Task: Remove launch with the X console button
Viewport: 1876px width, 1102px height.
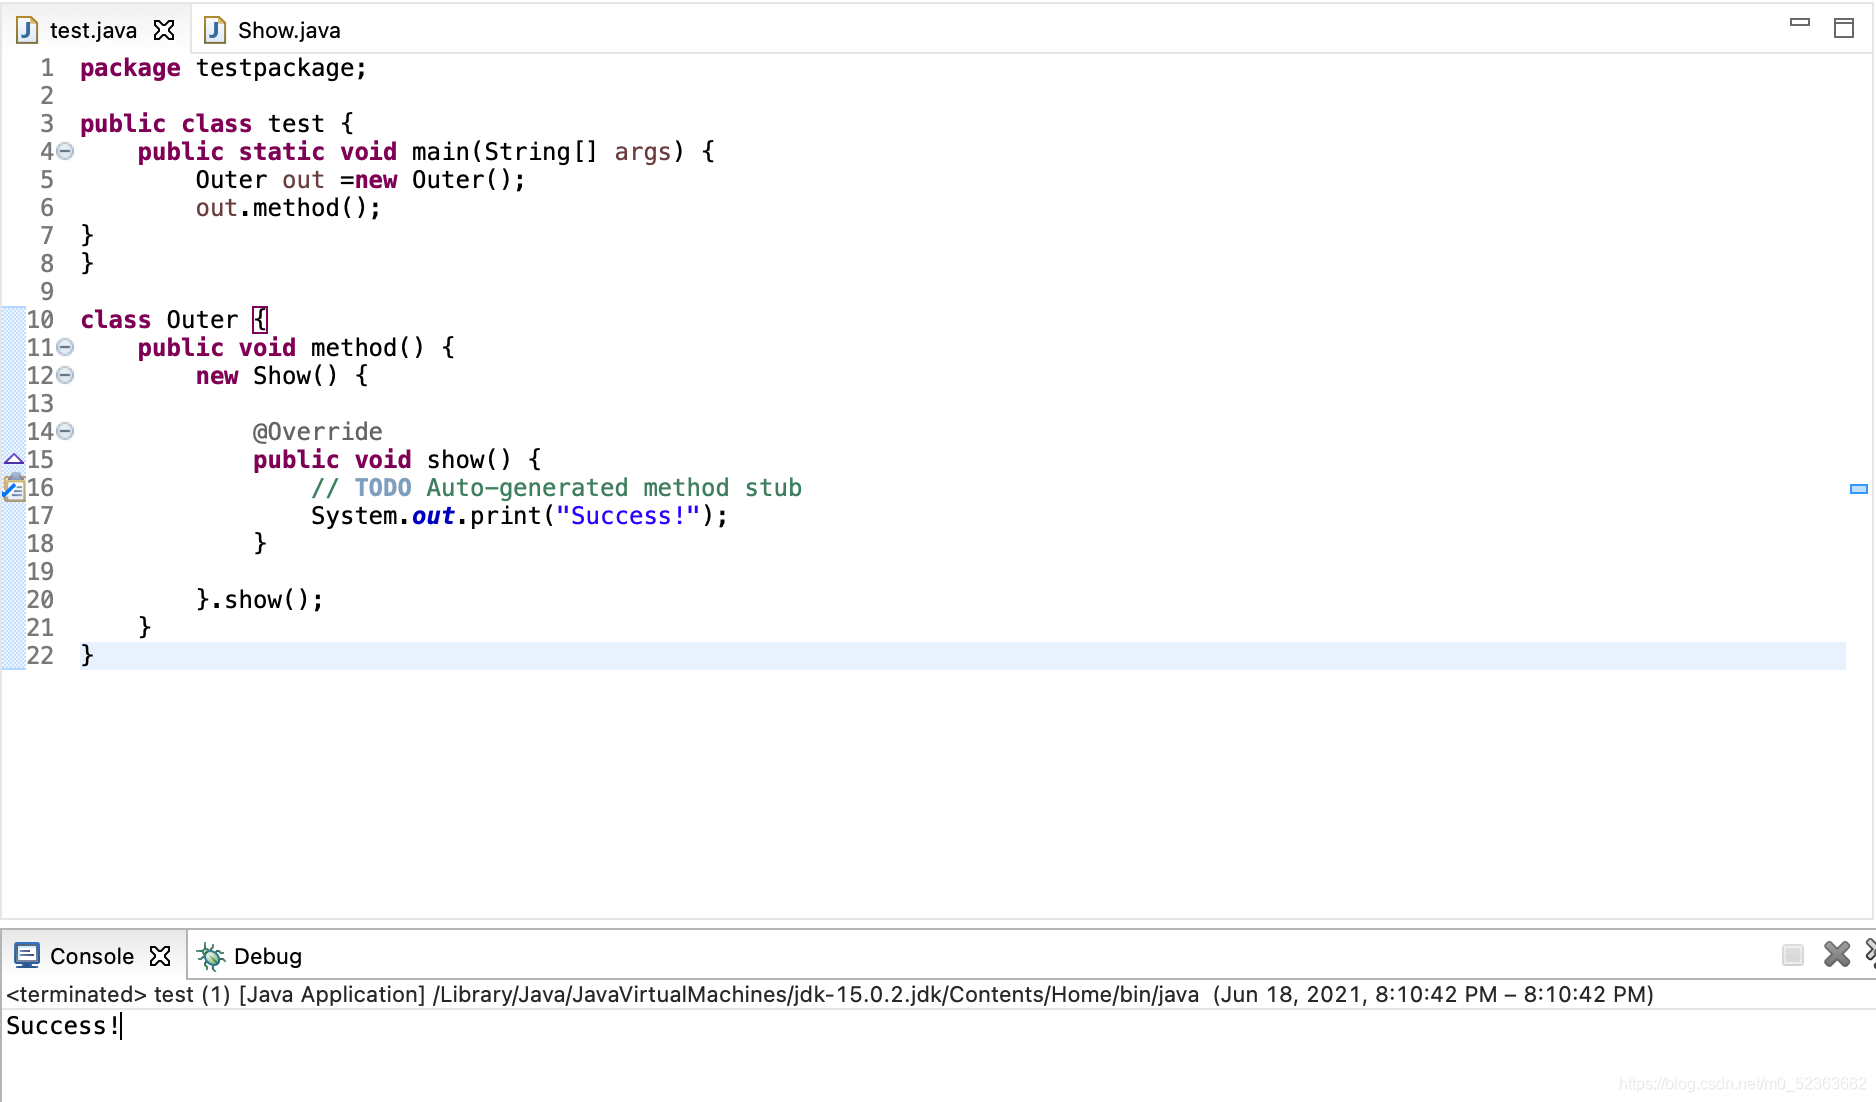Action: [x=1837, y=955]
